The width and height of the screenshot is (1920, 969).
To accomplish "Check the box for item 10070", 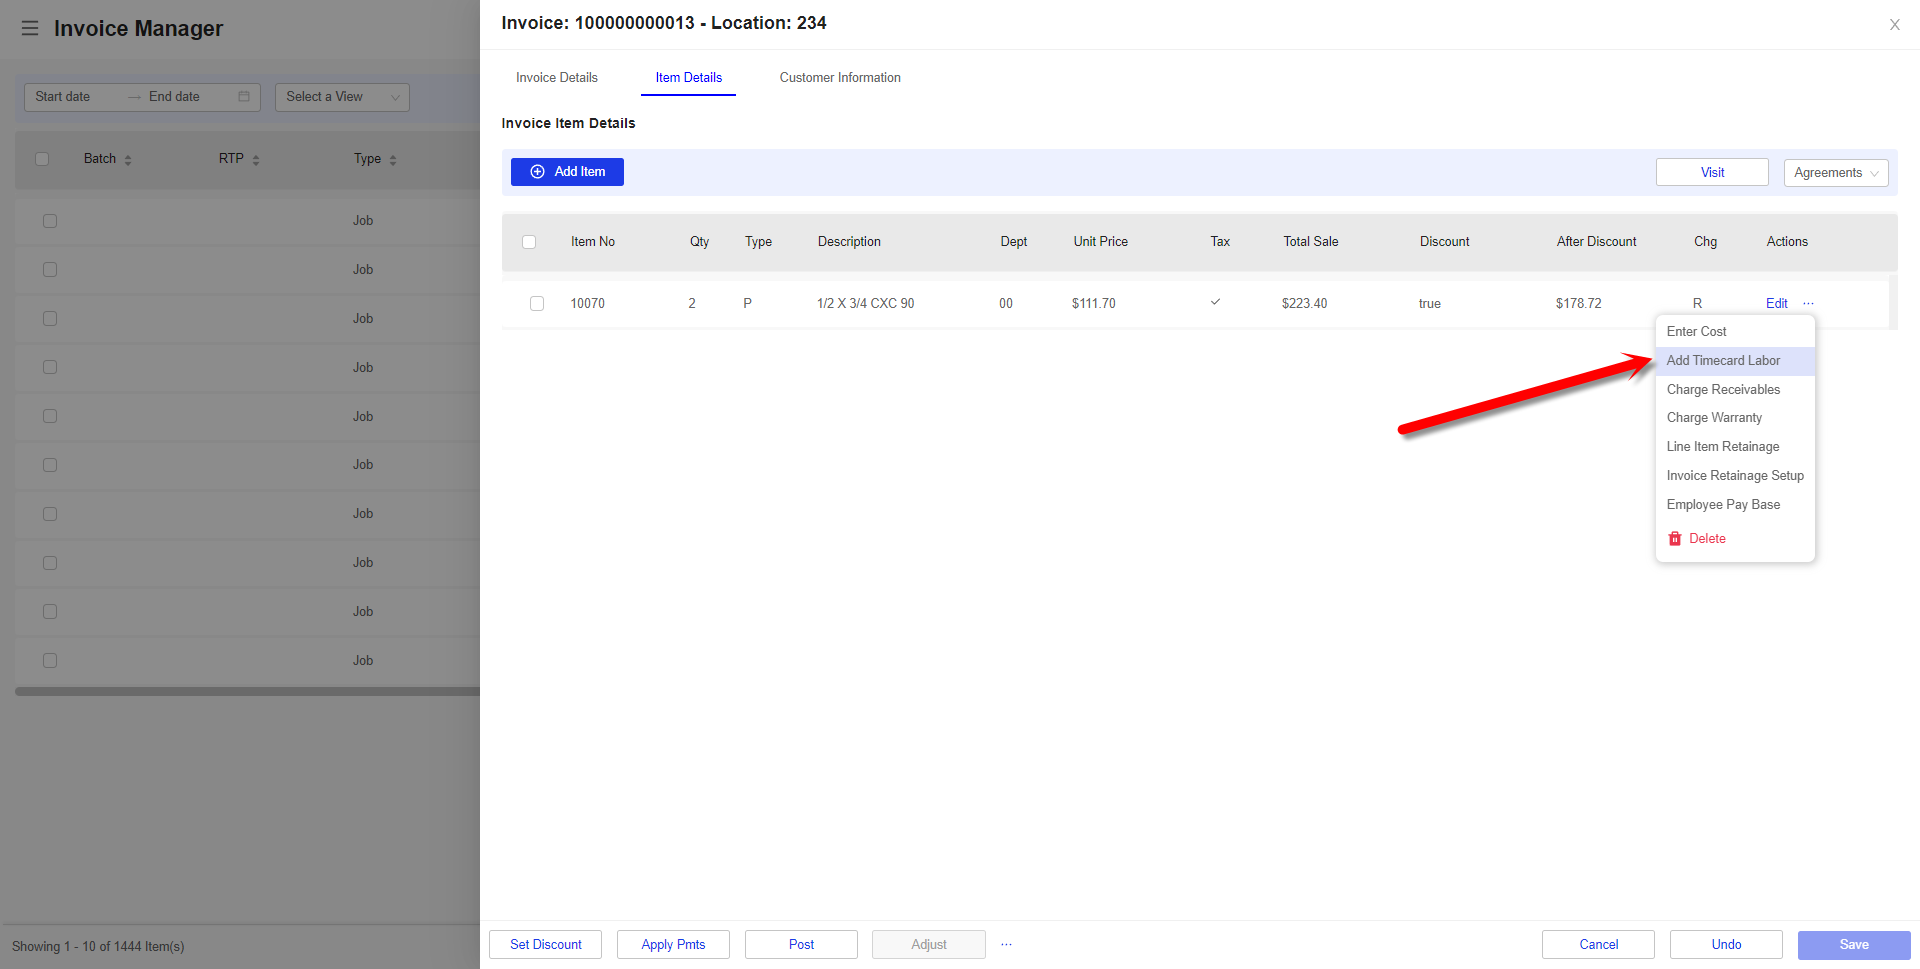I will click(x=537, y=303).
